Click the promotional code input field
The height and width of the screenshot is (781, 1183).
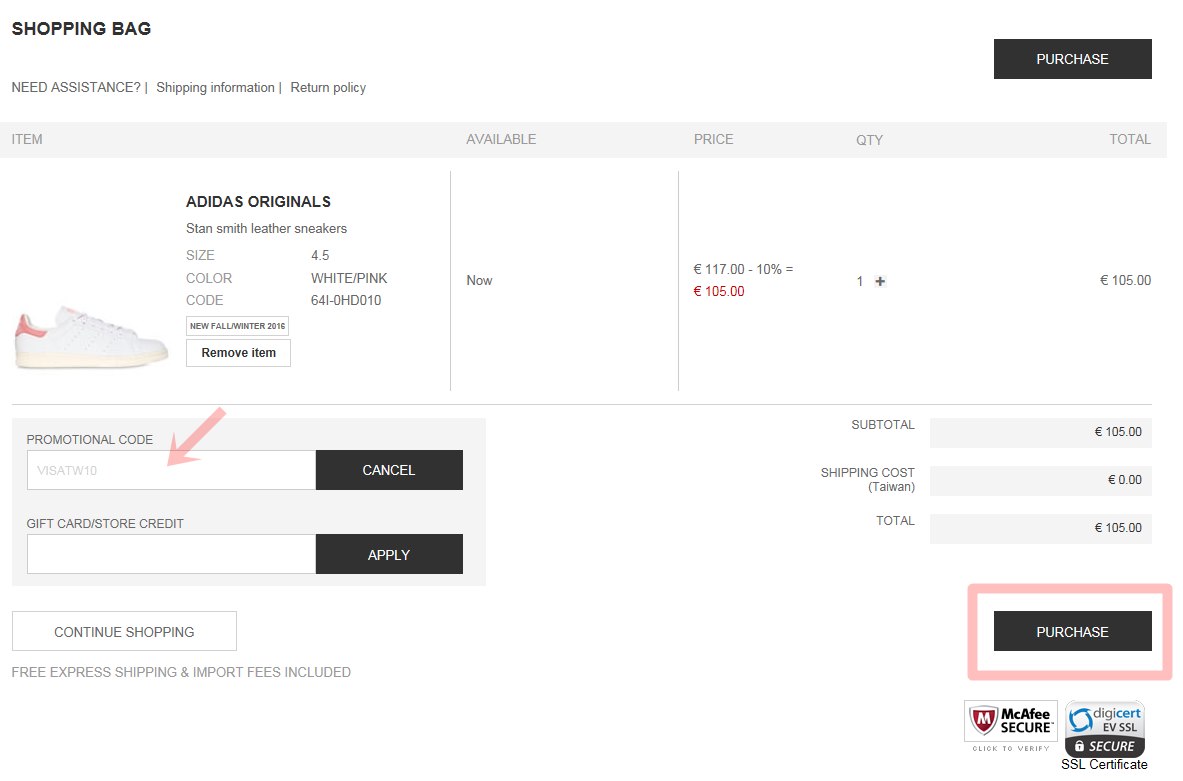click(171, 470)
